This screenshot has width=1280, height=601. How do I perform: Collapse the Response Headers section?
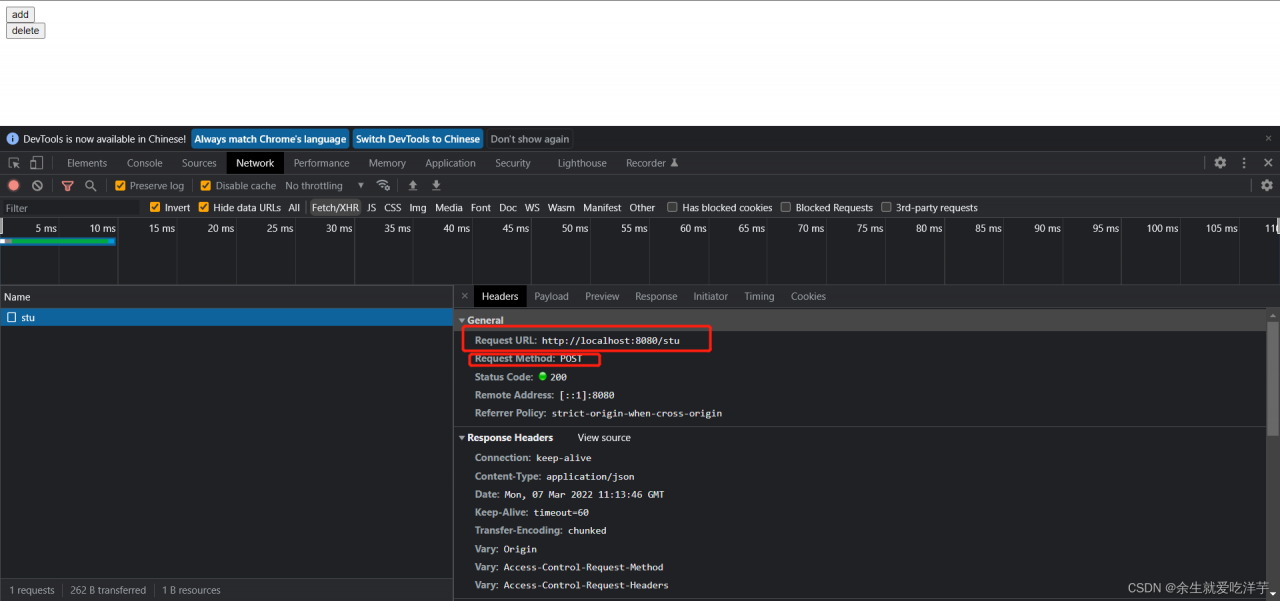pos(462,438)
